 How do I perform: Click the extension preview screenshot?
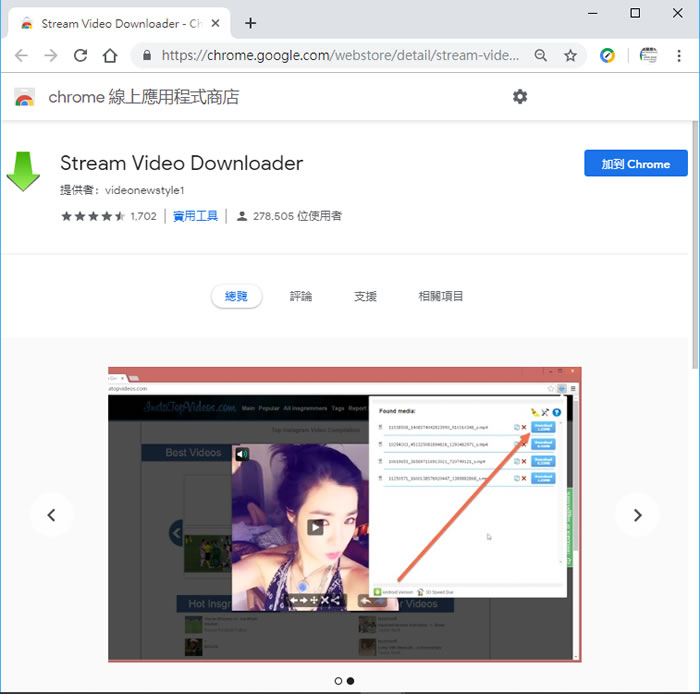[x=345, y=514]
